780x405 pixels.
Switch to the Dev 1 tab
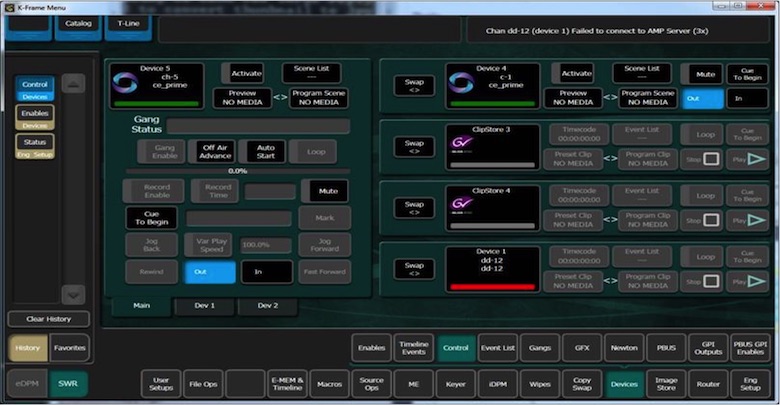click(x=204, y=305)
